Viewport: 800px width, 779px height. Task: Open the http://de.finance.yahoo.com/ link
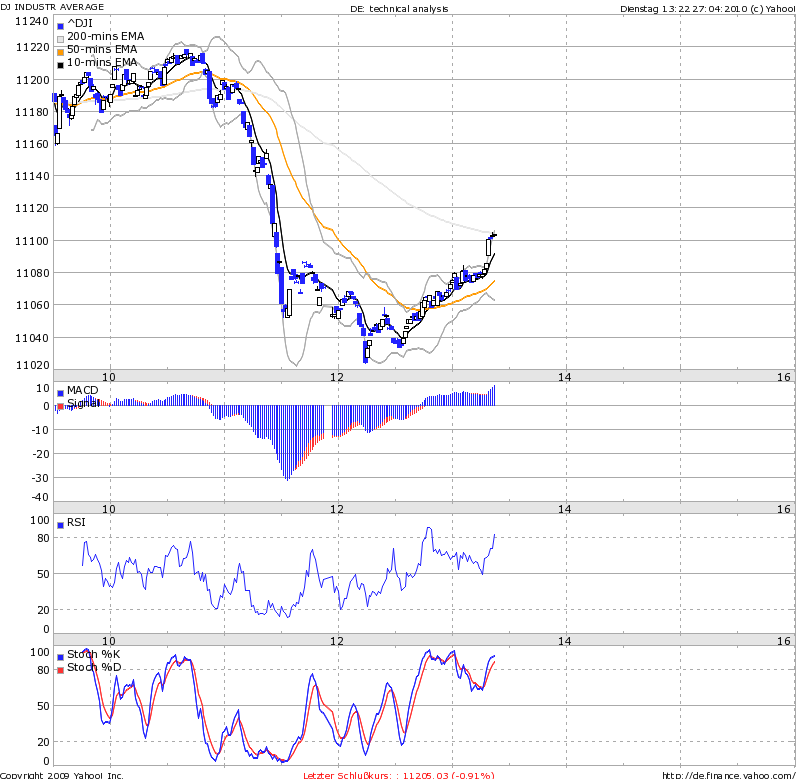tap(731, 775)
